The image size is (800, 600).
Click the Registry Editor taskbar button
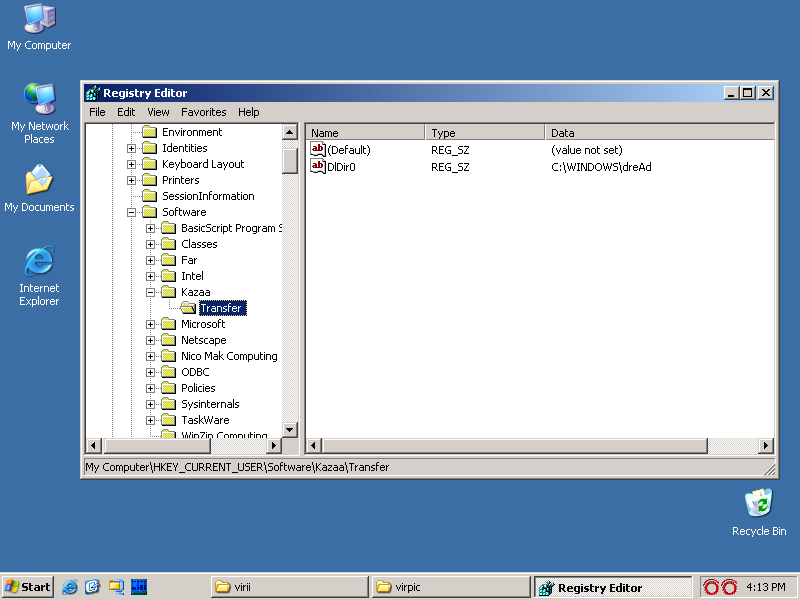[613, 587]
